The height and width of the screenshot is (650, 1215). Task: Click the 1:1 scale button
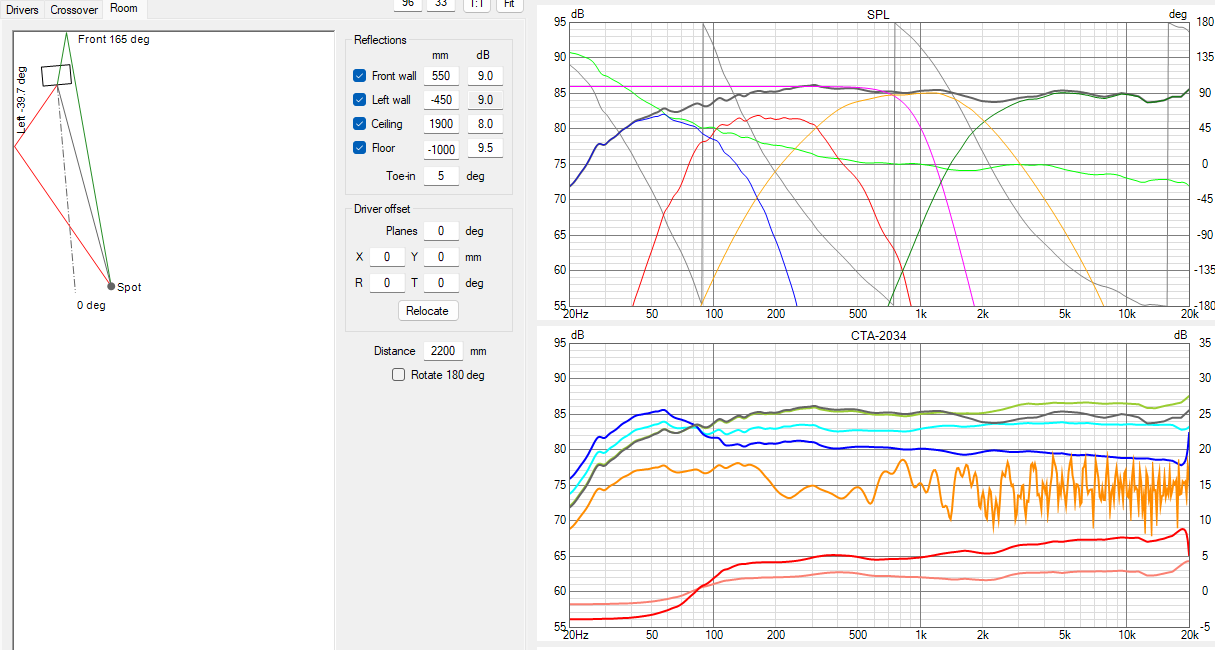(x=476, y=4)
